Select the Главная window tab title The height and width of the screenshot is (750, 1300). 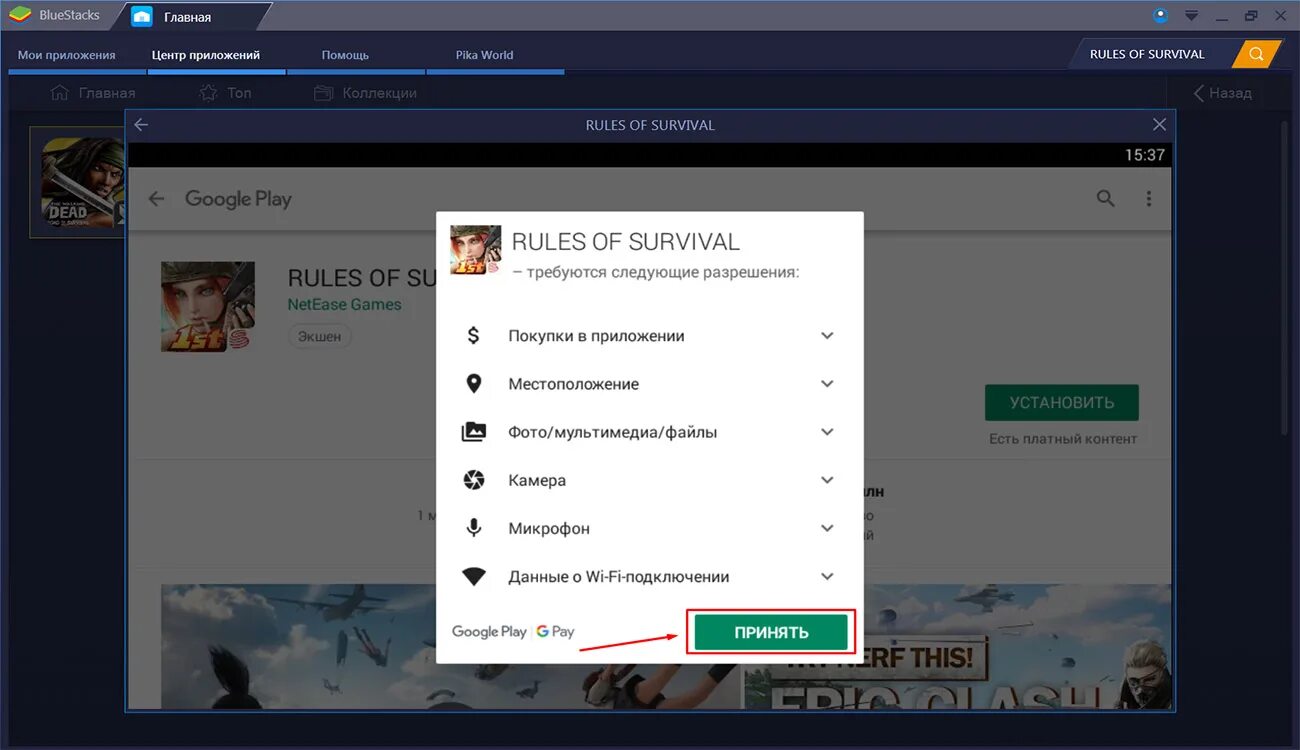pyautogui.click(x=188, y=17)
